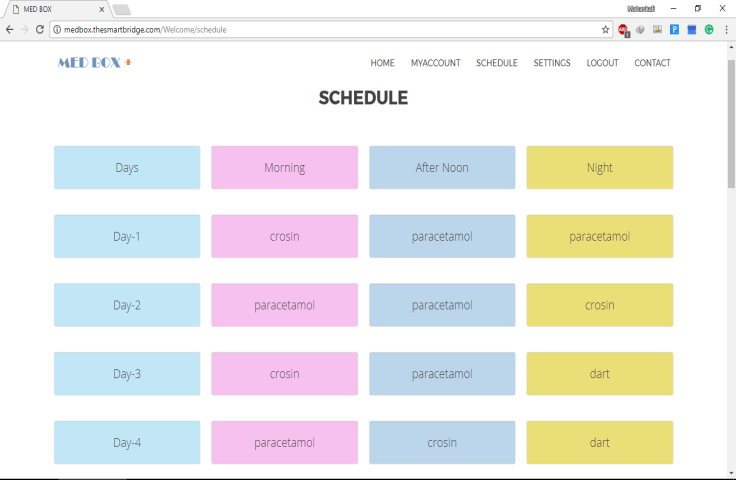Reload the page with the refresh icon
The image size is (736, 480).
point(40,30)
